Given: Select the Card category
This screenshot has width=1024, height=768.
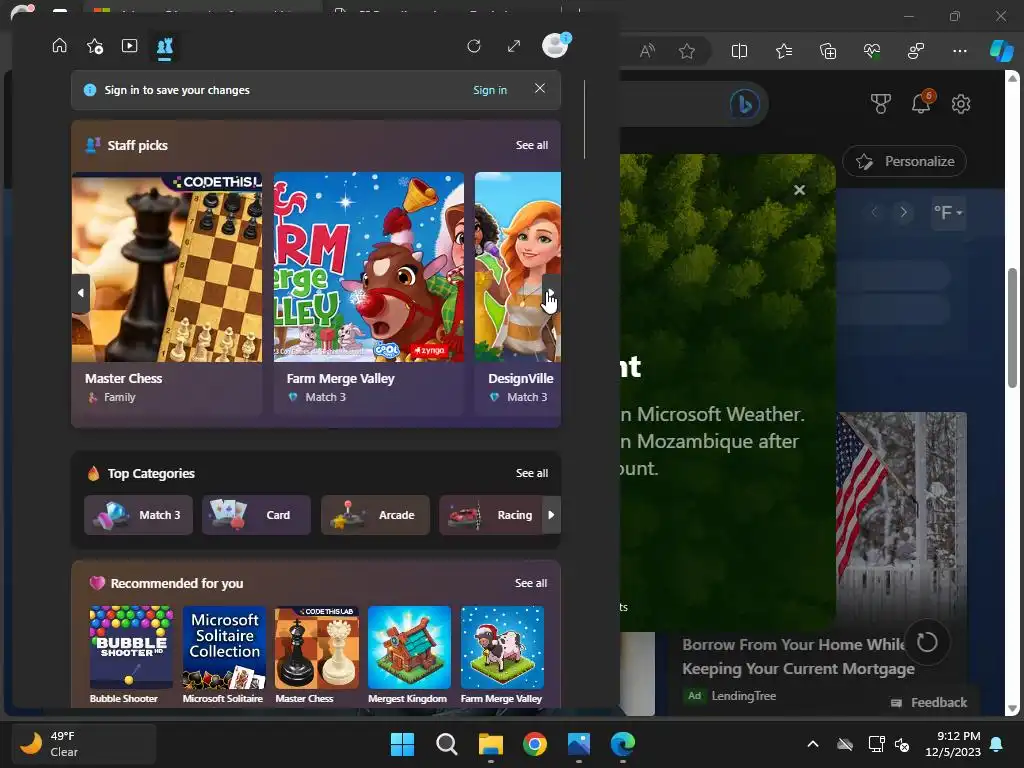Looking at the screenshot, I should pos(257,515).
